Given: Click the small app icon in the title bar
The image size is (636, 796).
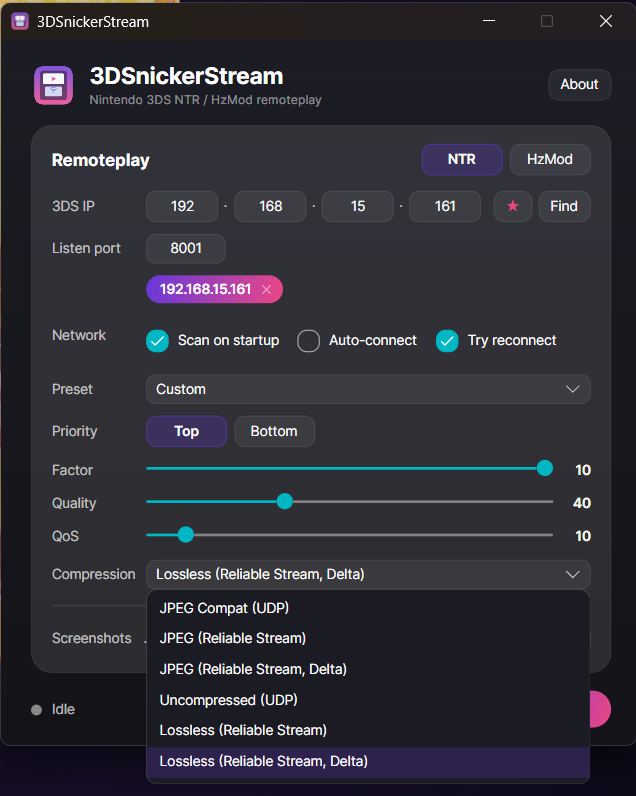Looking at the screenshot, I should [20, 21].
